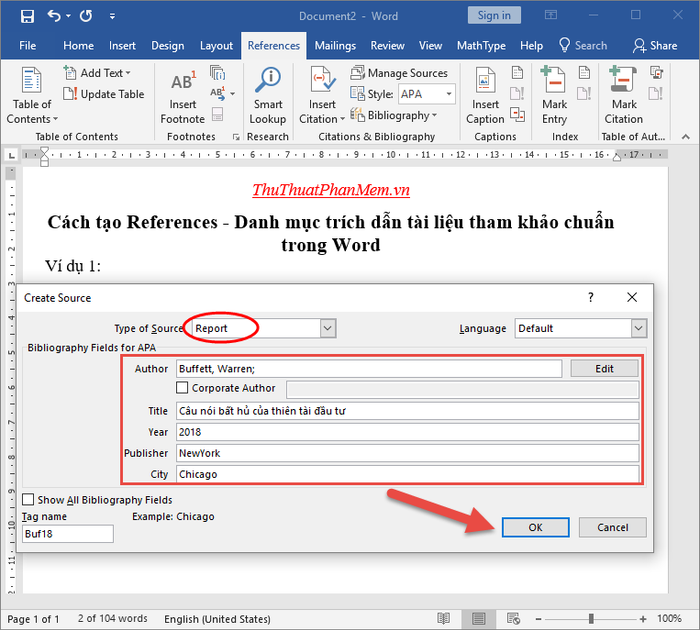Viewport: 700px width, 630px height.
Task: Click Update Table icon
Action: tap(70, 94)
